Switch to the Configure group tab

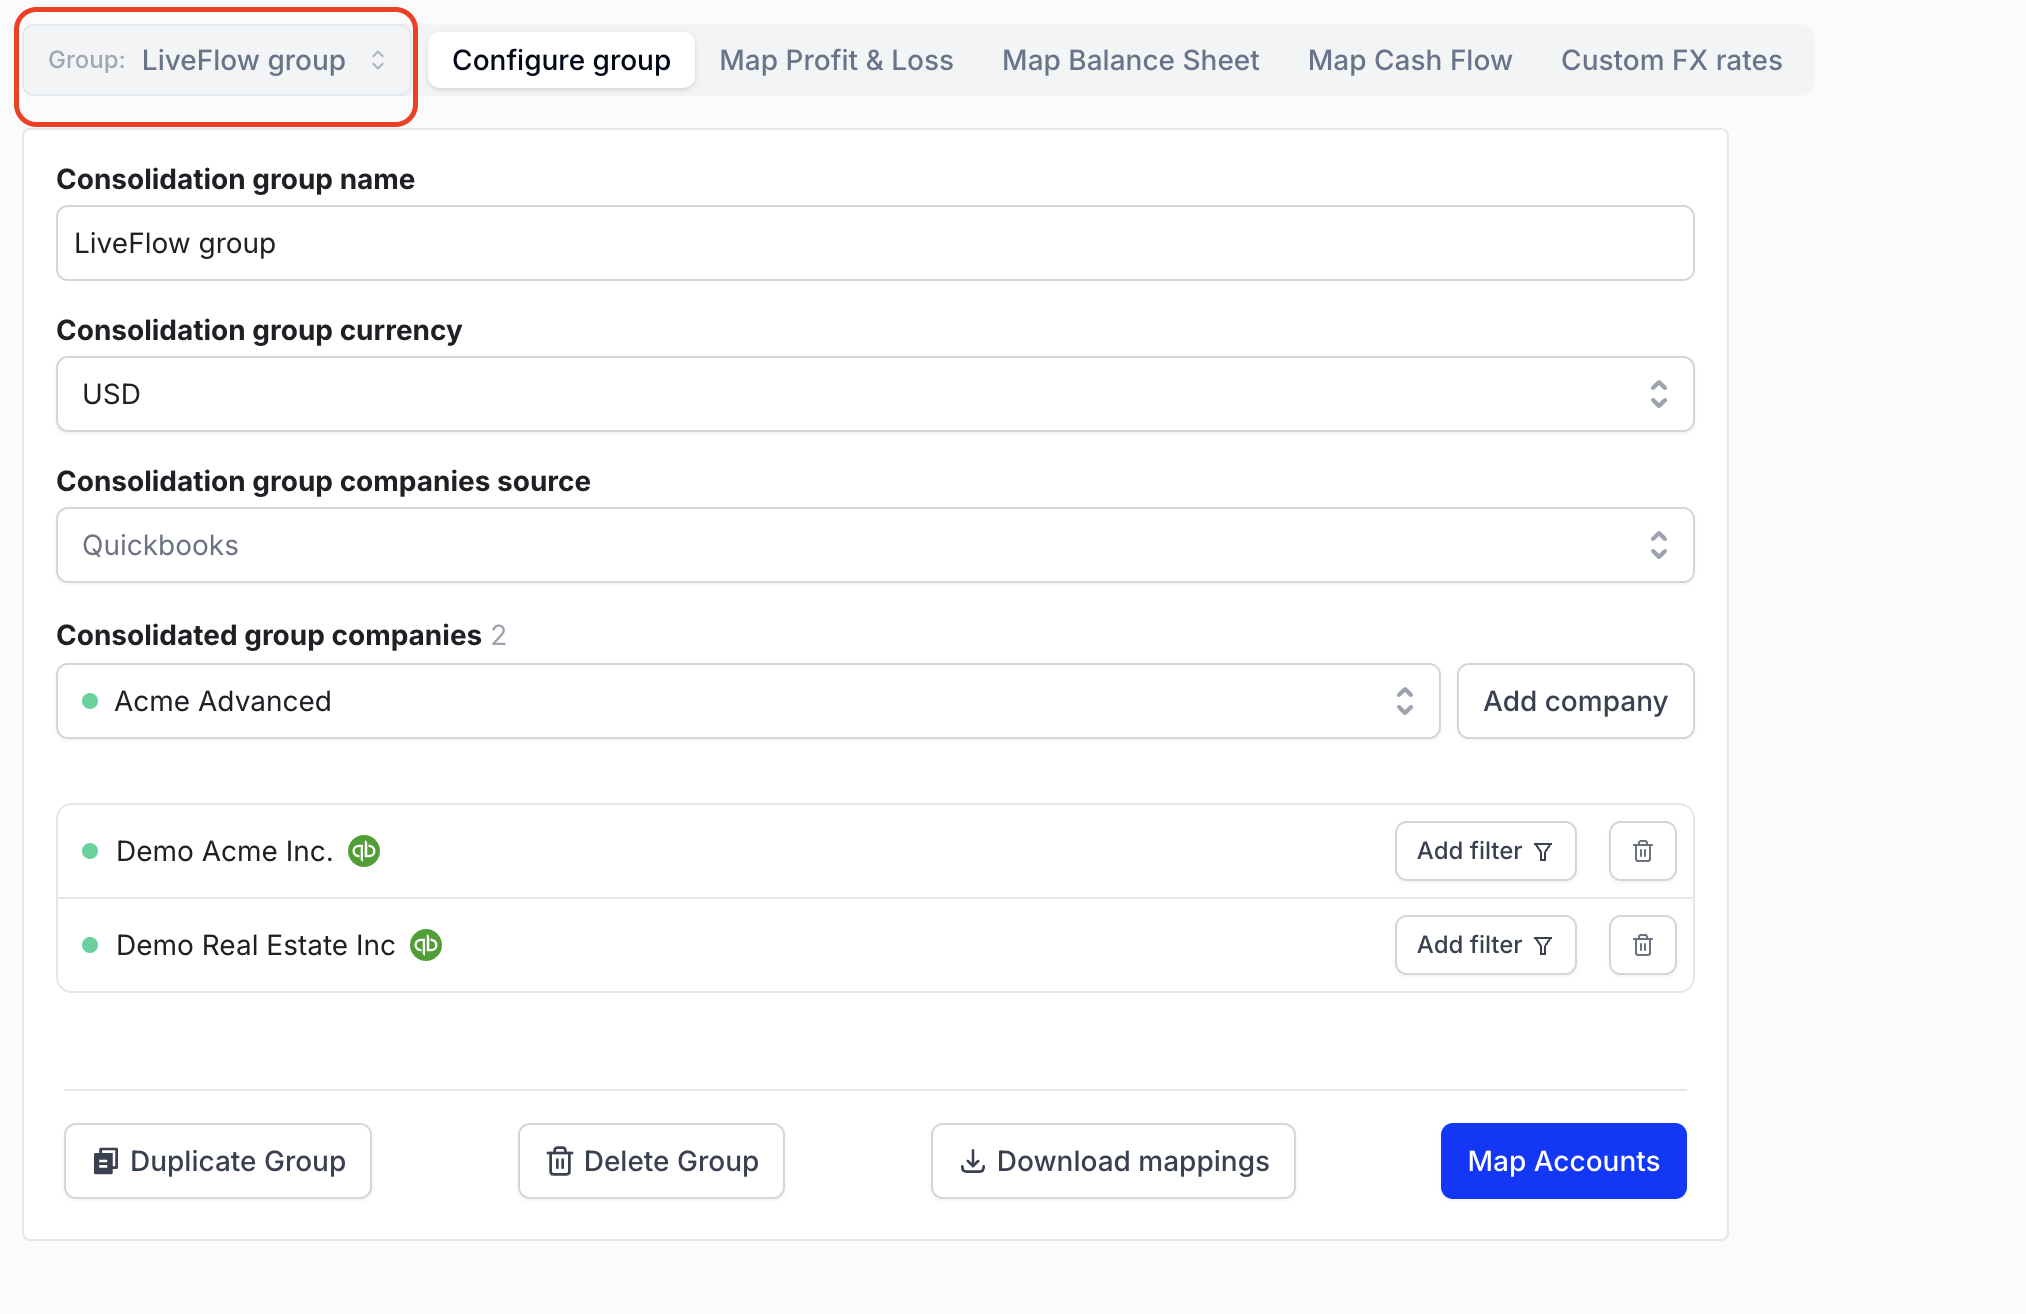pos(561,60)
